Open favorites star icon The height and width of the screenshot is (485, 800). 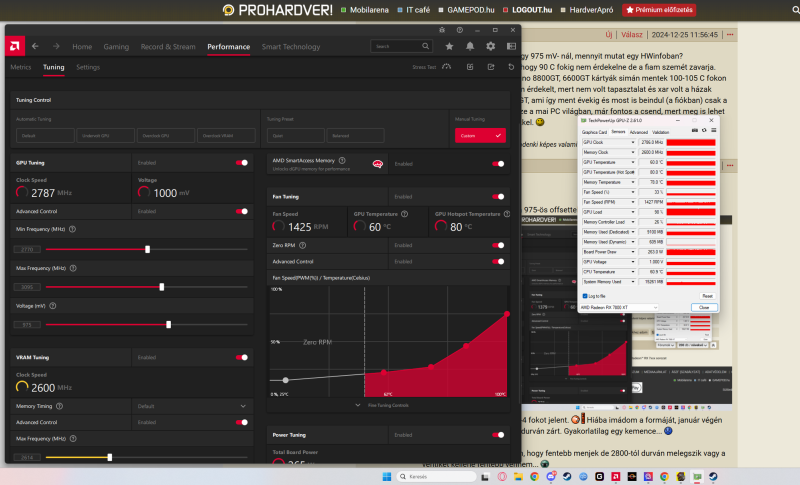[449, 46]
